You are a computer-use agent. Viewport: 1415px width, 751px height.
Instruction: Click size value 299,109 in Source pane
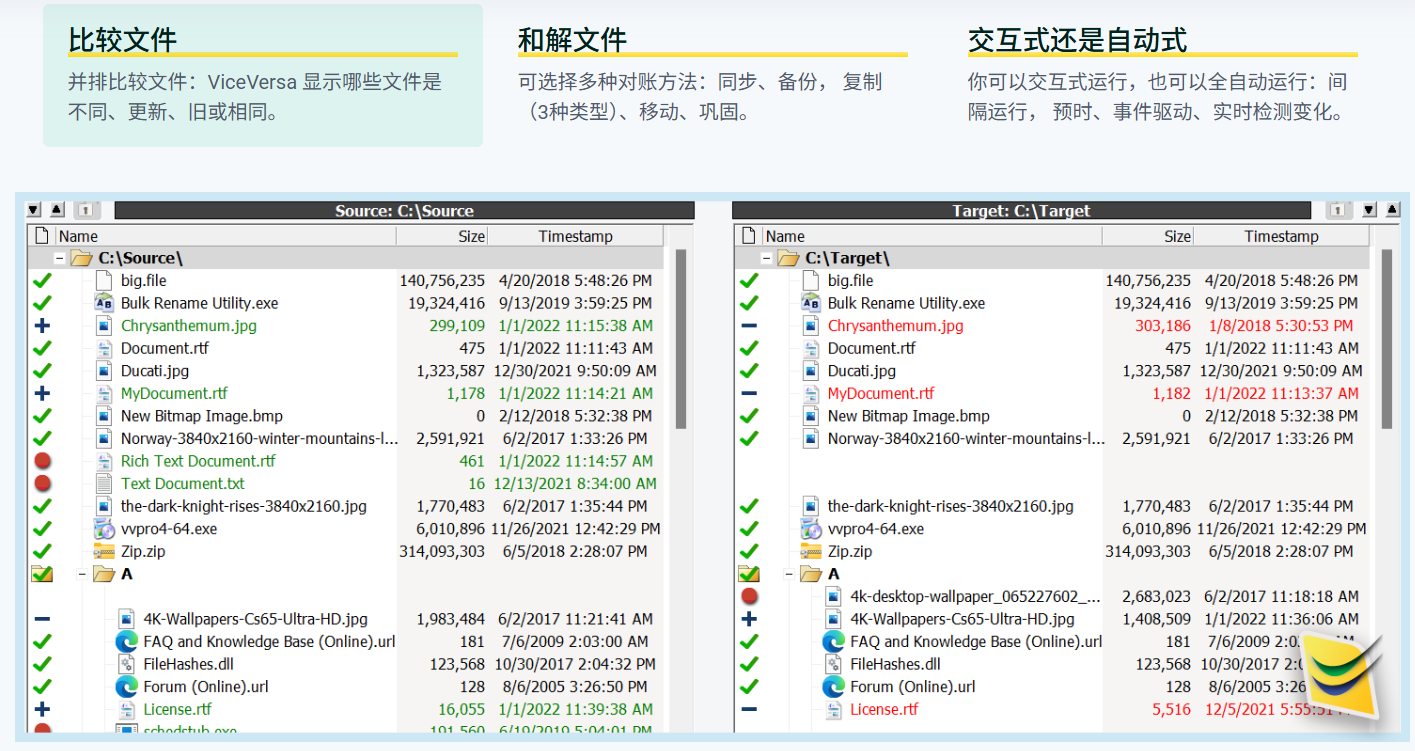click(457, 326)
